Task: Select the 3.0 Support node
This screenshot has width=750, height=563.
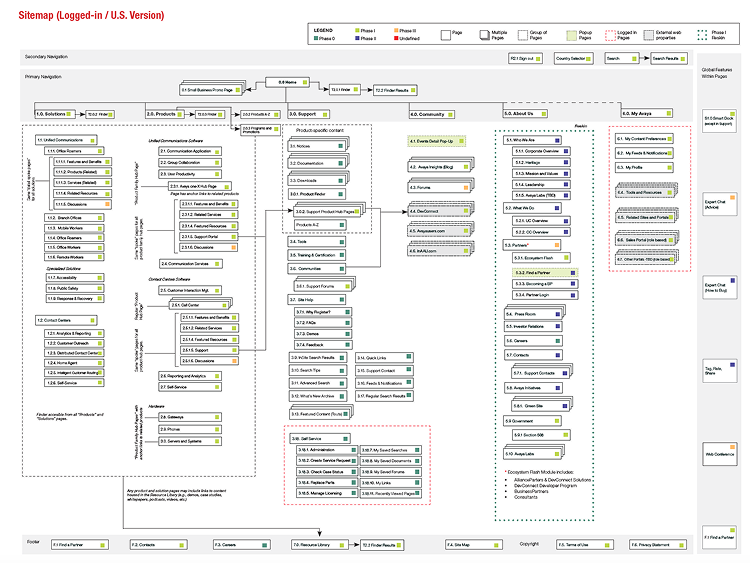Action: 309,114
